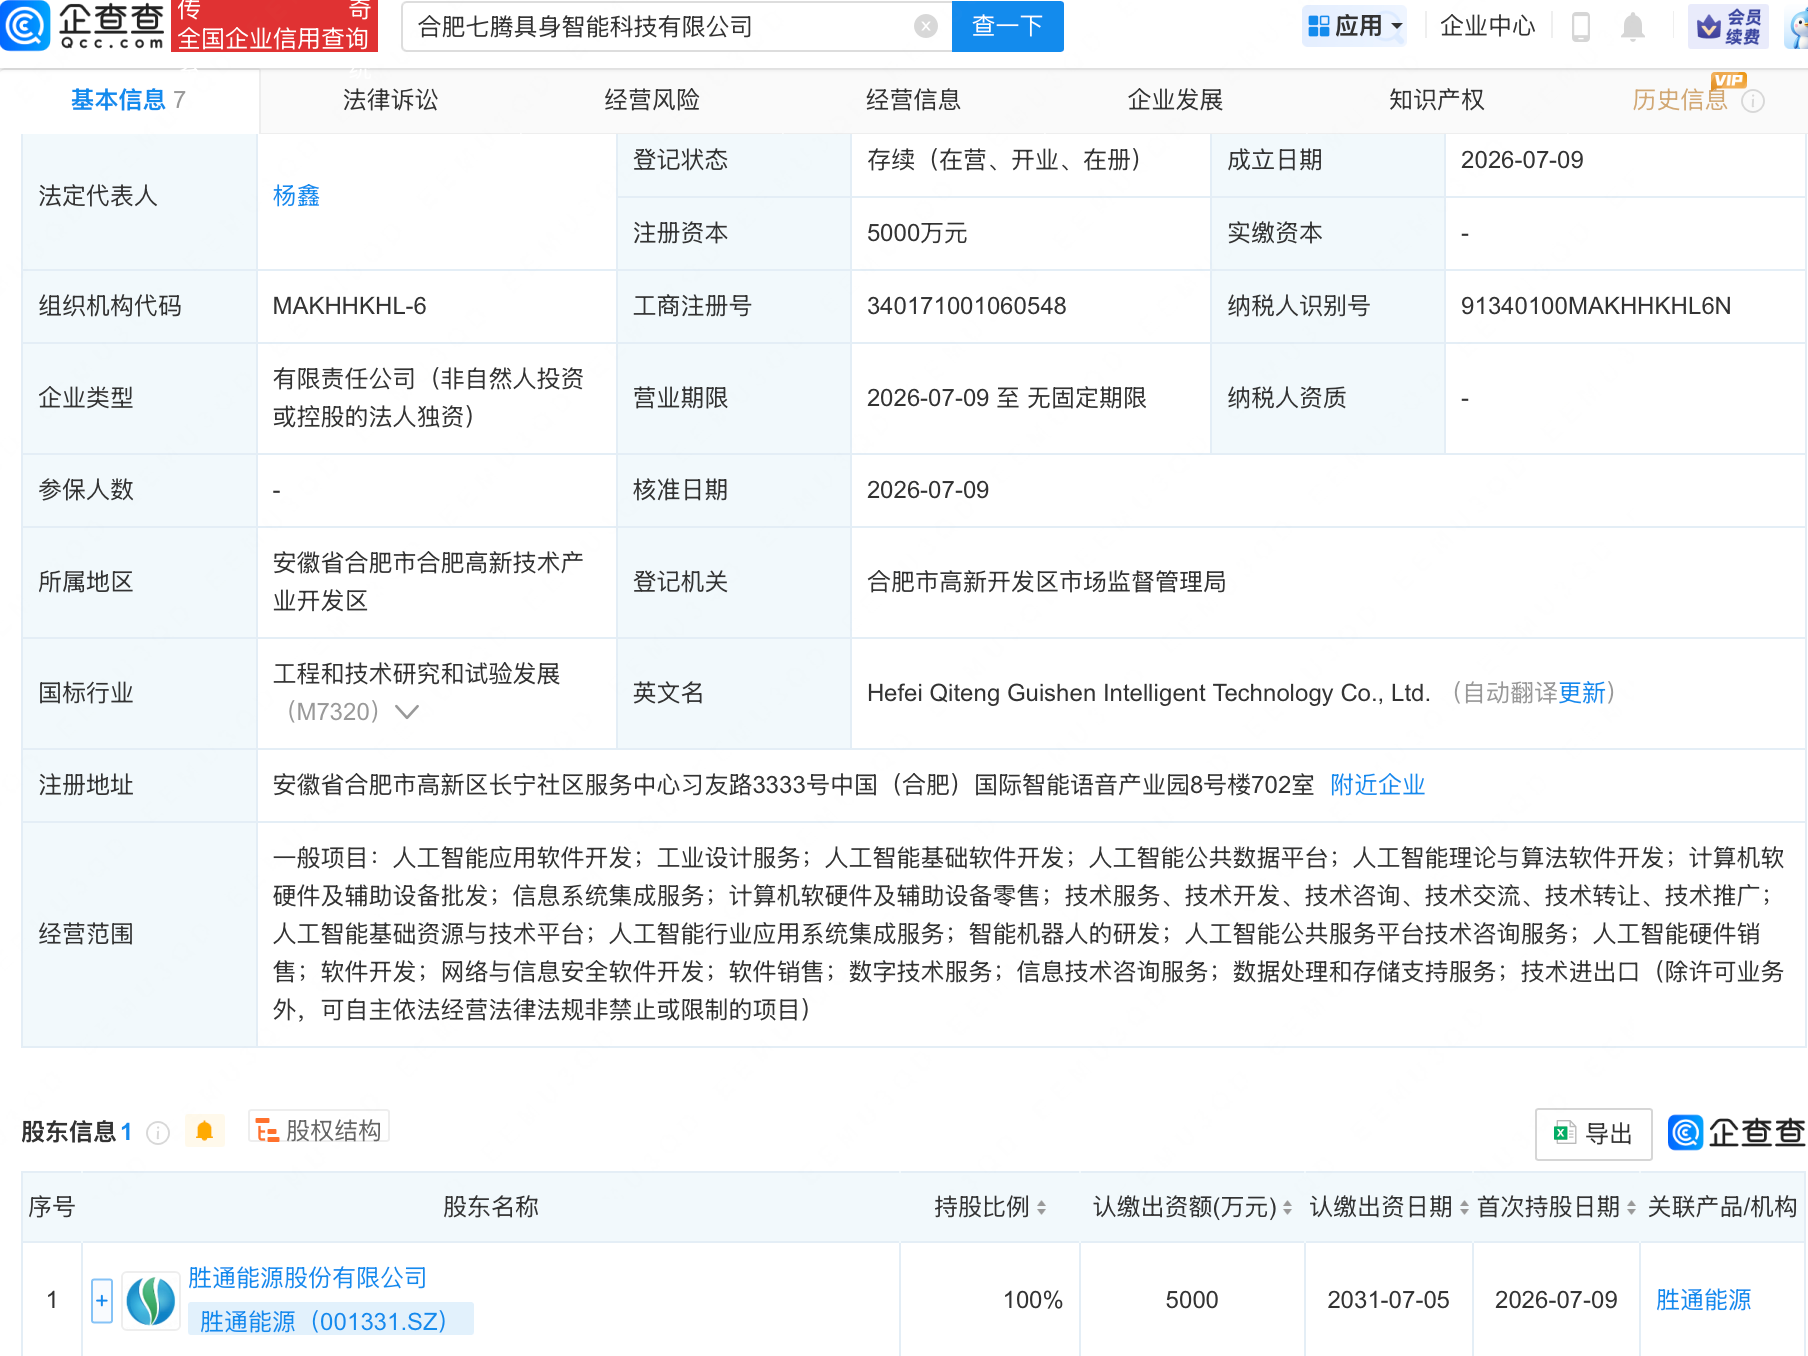Click organization code MAKHHKHL-6
Image resolution: width=1808 pixels, height=1356 pixels.
[x=349, y=306]
